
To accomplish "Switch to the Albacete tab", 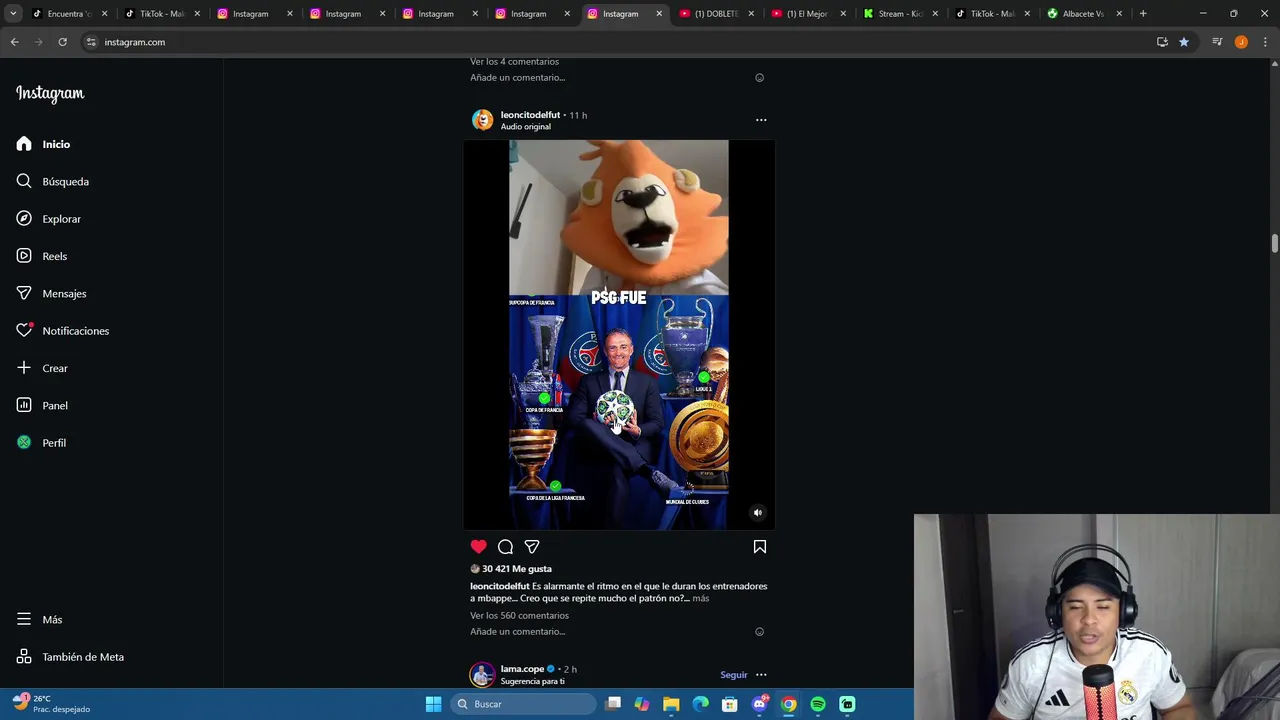I will 1084,14.
